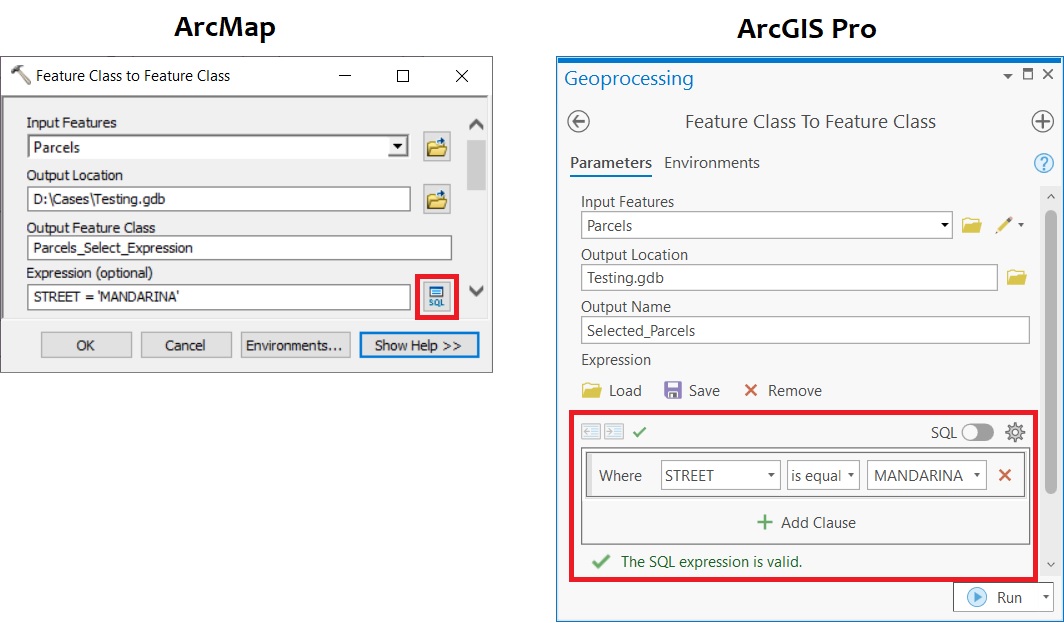This screenshot has height=623, width=1064.
Task: Click the indent clause icon
Action: (614, 432)
